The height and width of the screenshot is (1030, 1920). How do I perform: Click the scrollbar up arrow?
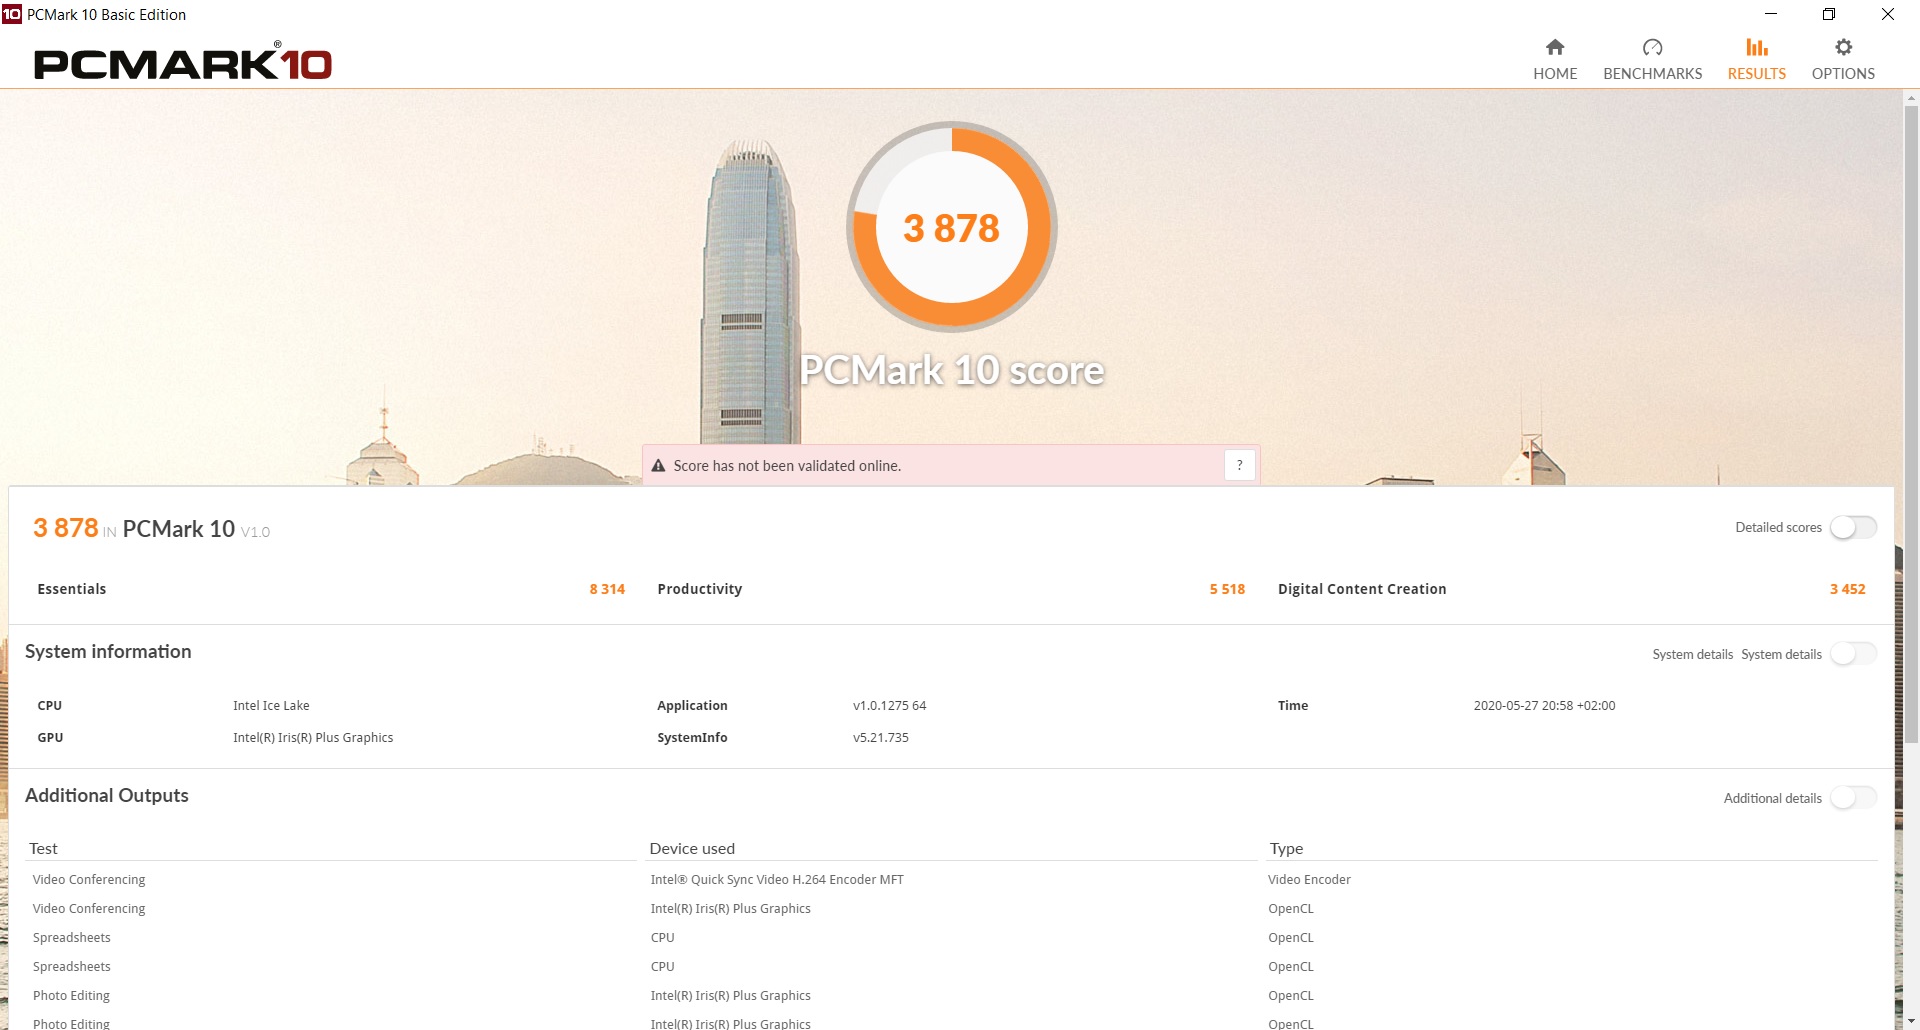point(1911,99)
